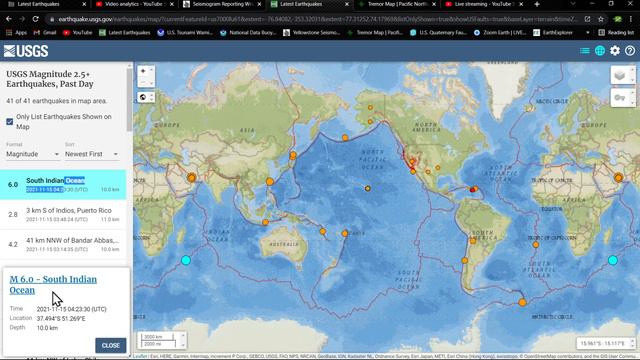Image resolution: width=640 pixels, height=360 pixels.
Task: Bookmark this page with the star icon
Action: pos(601,19)
